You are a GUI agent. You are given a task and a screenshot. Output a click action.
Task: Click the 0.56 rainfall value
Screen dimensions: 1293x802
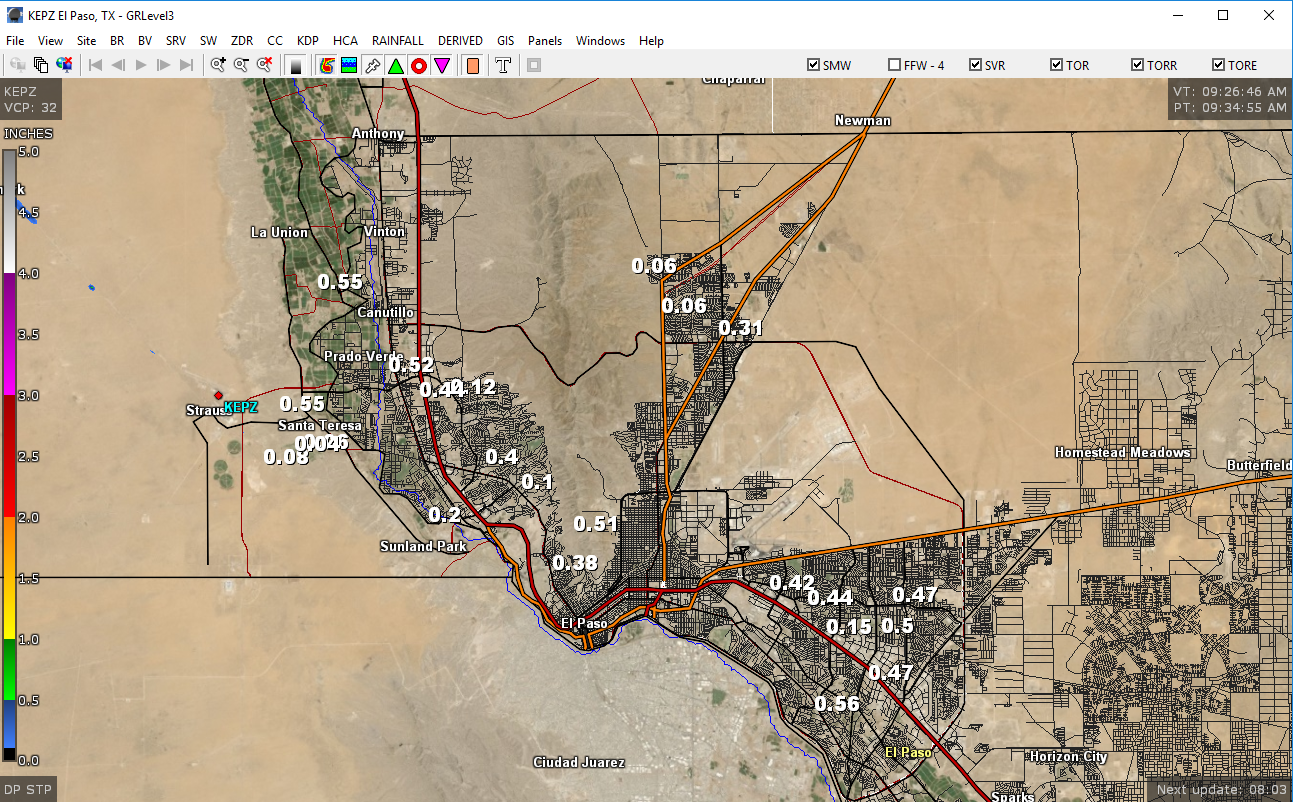point(837,704)
